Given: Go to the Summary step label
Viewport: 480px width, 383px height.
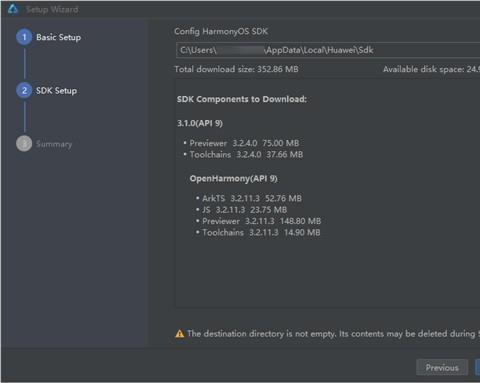Looking at the screenshot, I should point(54,144).
